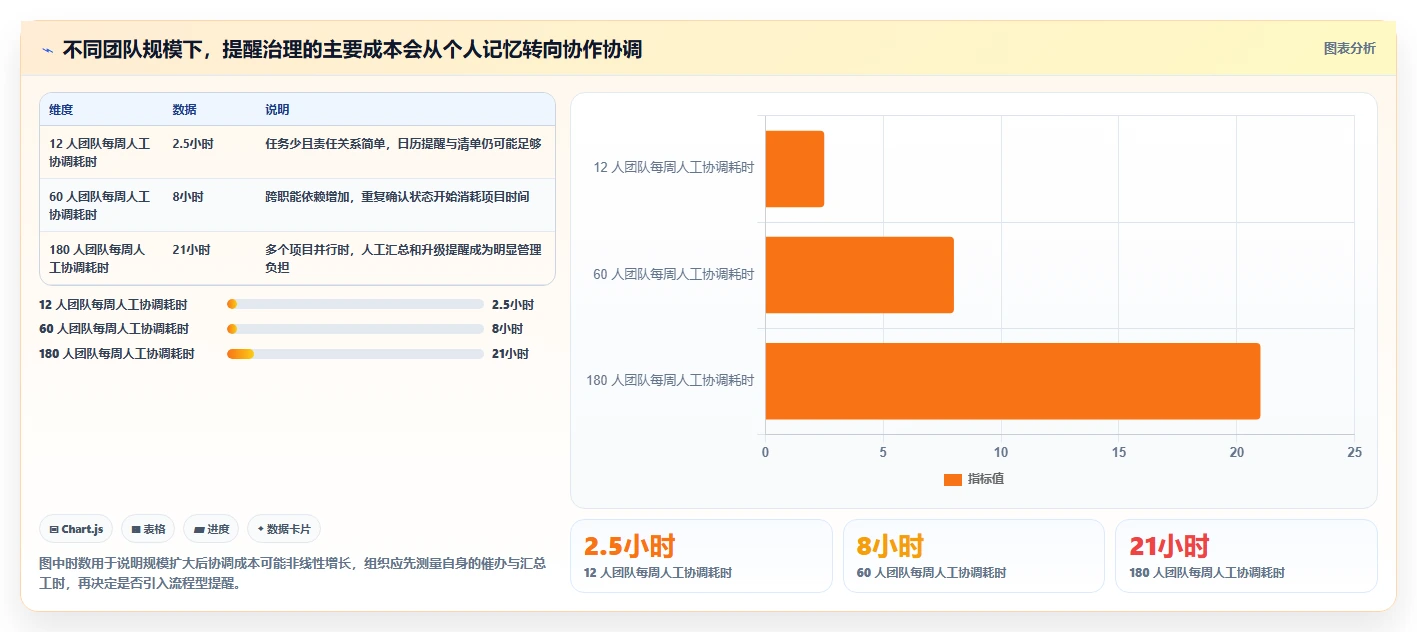Screen dimensions: 1417x632
Task: Click progress bar for 12 人团队每周人工协调耗时
Action: point(355,304)
